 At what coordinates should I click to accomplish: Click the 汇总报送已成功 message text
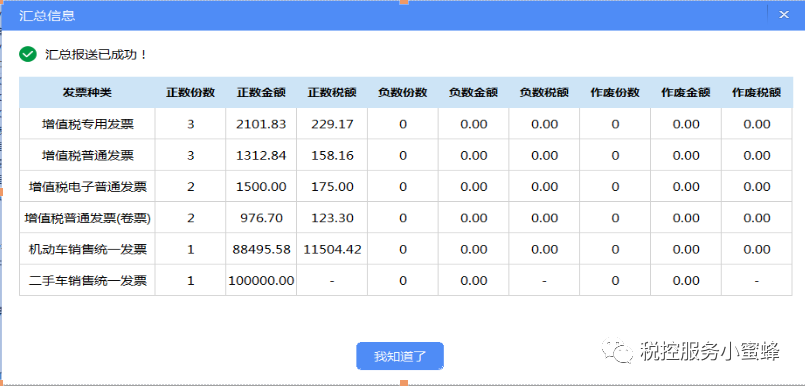(96, 54)
